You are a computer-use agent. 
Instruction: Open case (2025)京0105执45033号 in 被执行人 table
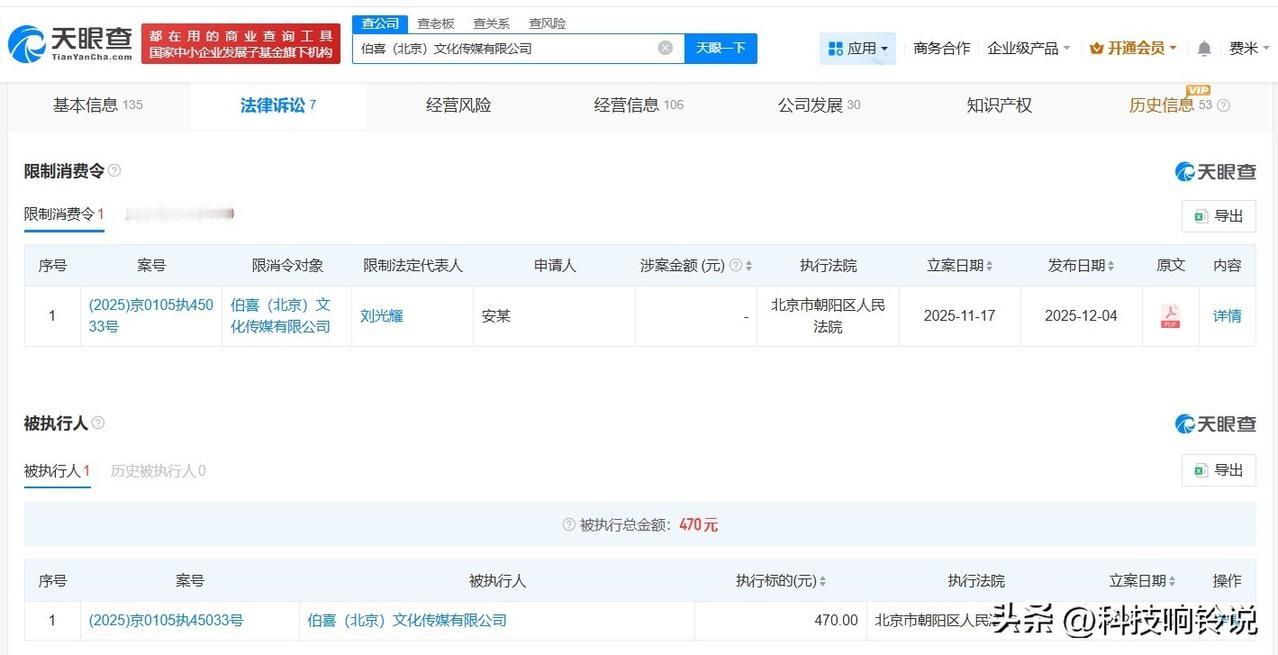[166, 620]
